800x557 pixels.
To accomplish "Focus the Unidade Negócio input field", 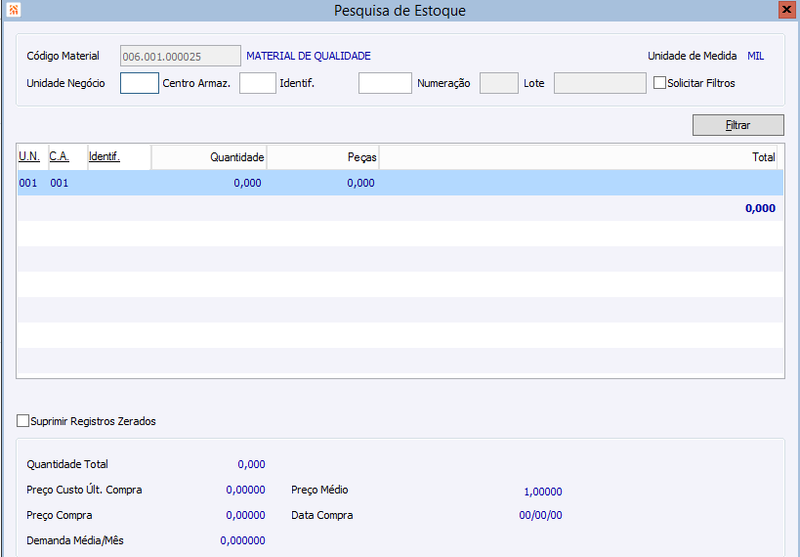I will [139, 83].
